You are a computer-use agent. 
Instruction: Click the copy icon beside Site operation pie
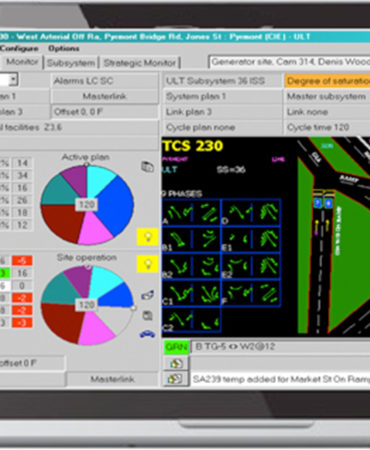coord(147,315)
